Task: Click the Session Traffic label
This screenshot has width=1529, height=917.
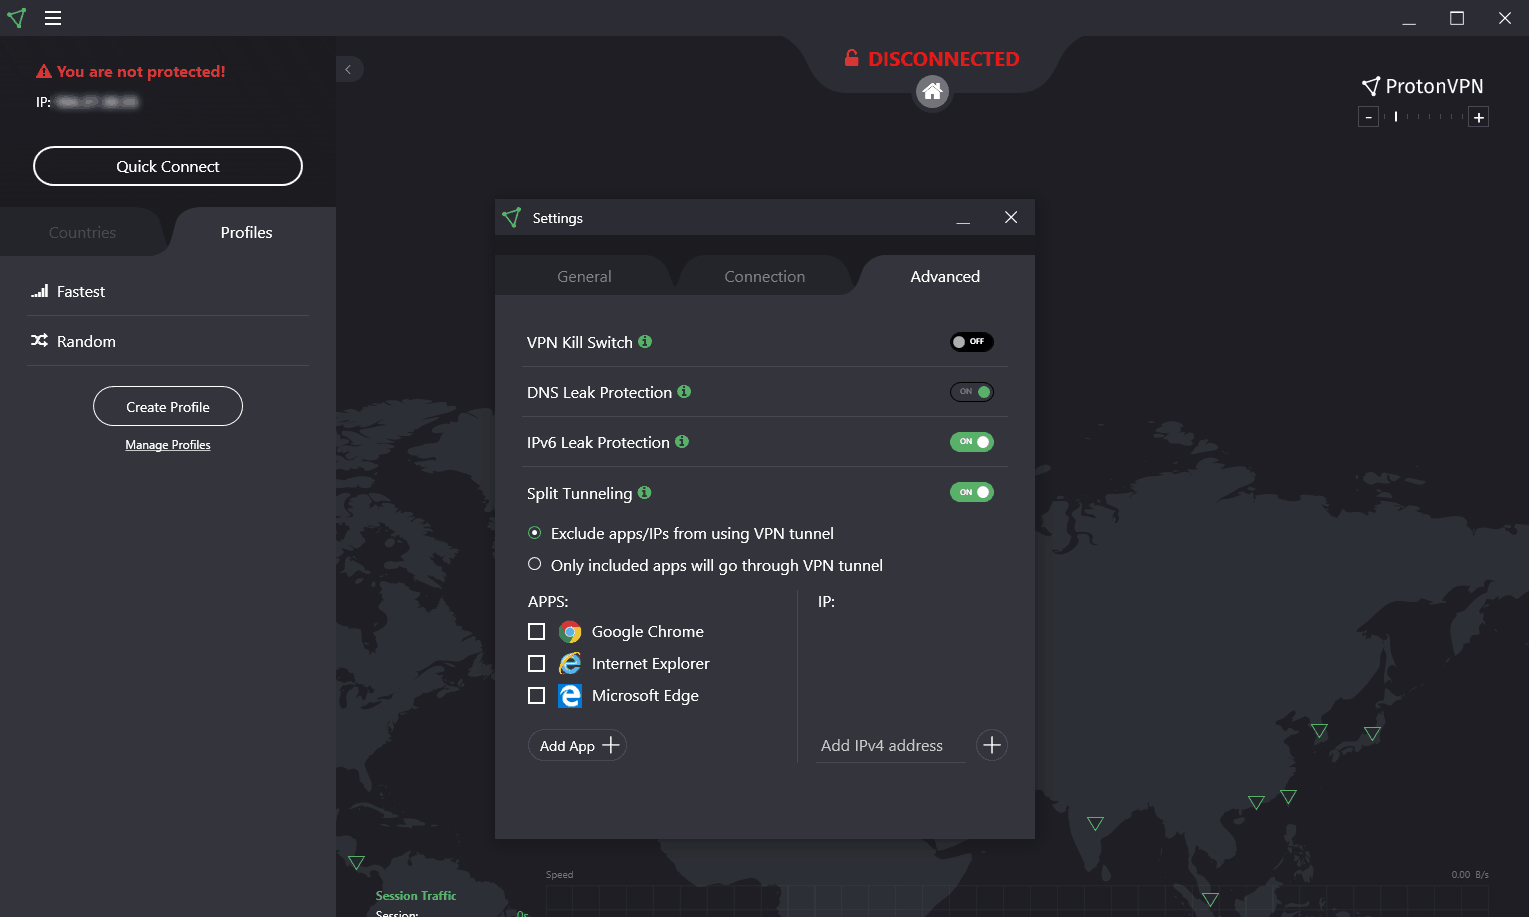Action: click(x=416, y=896)
